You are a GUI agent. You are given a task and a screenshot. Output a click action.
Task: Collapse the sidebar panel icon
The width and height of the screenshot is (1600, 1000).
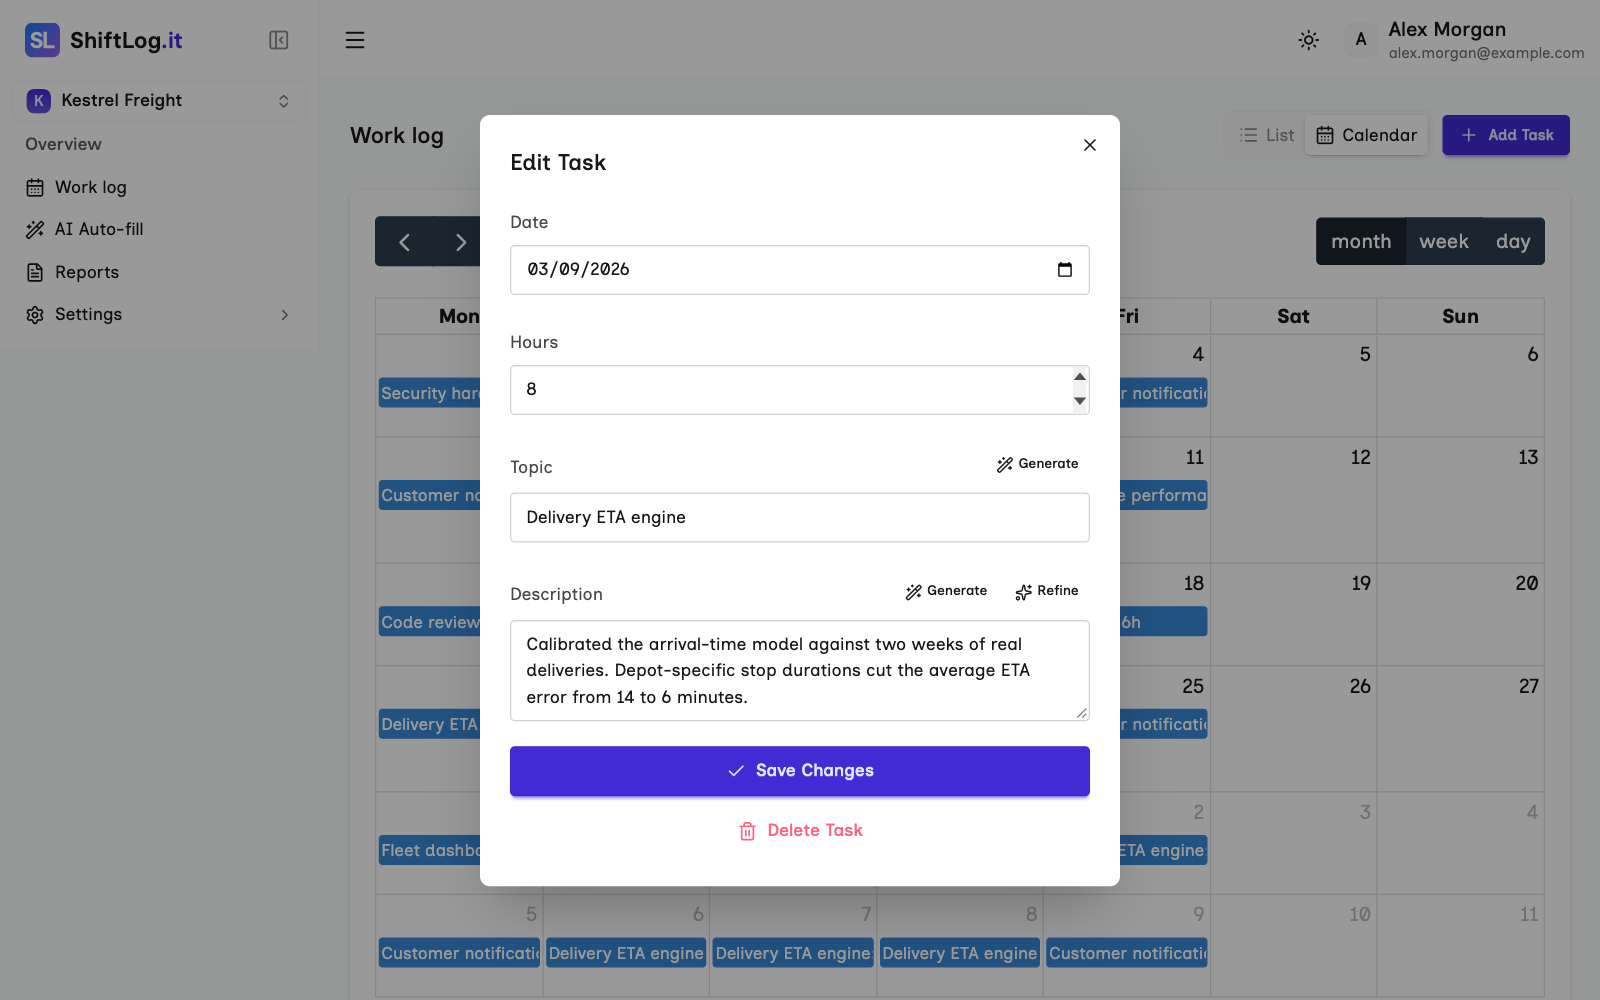(x=279, y=40)
